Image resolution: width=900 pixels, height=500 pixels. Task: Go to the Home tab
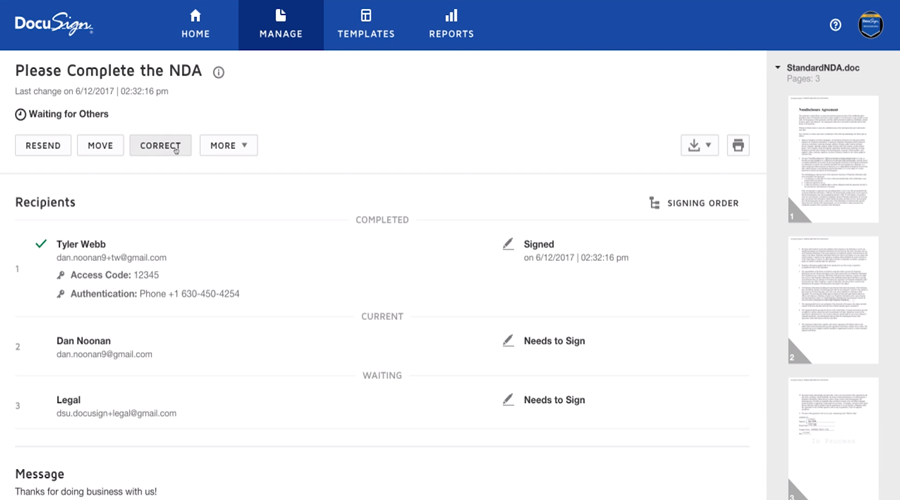coord(195,25)
